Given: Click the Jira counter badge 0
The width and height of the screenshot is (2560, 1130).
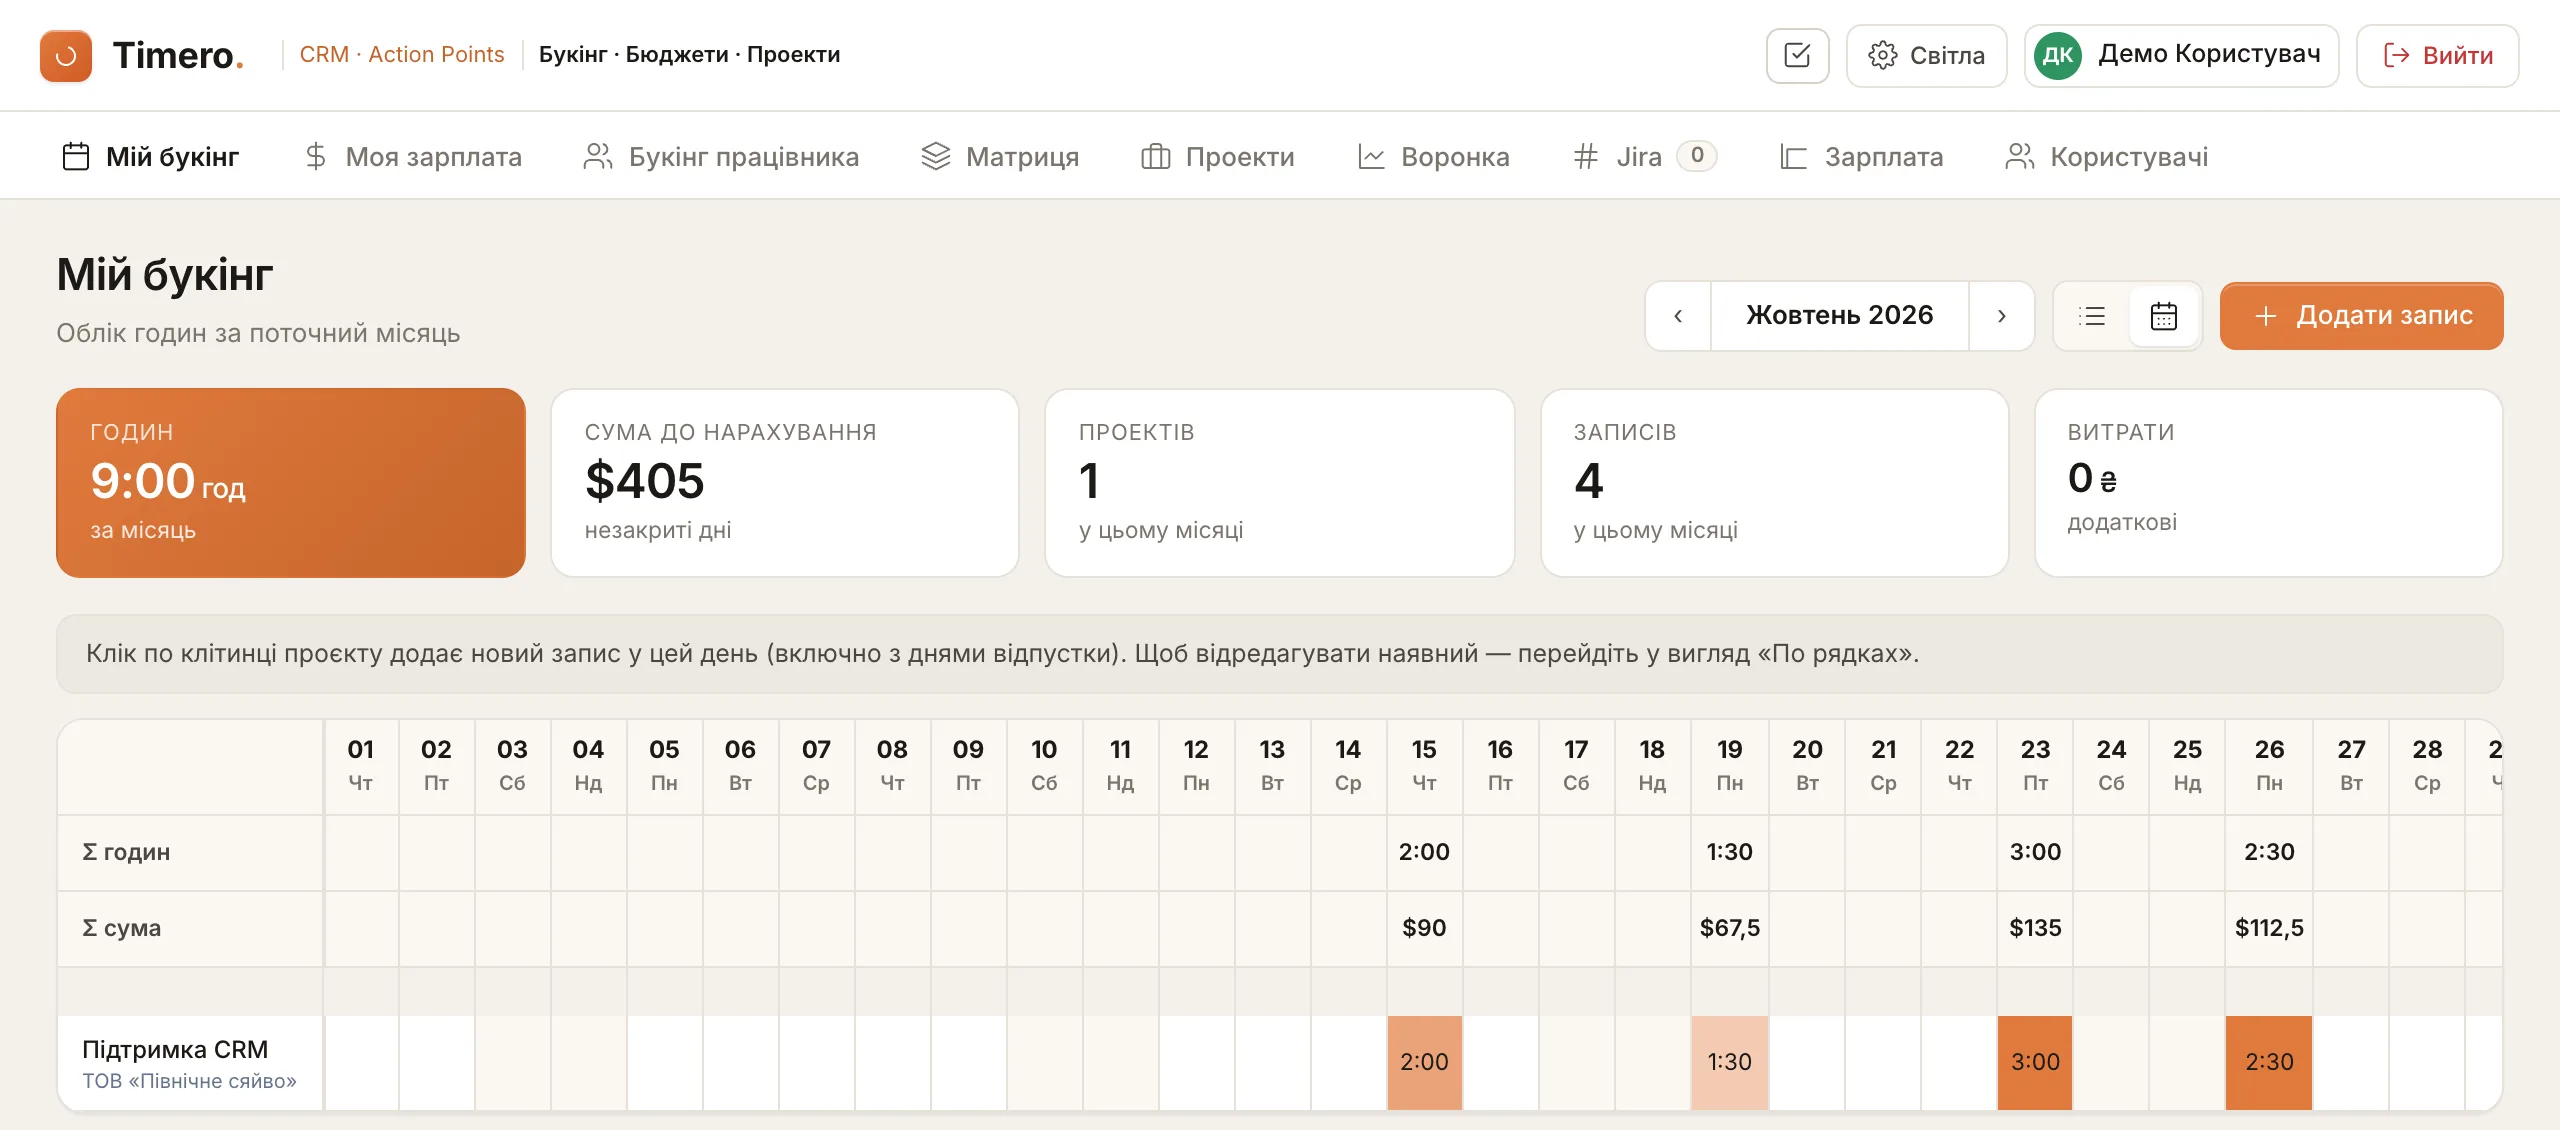Looking at the screenshot, I should click(x=1697, y=155).
